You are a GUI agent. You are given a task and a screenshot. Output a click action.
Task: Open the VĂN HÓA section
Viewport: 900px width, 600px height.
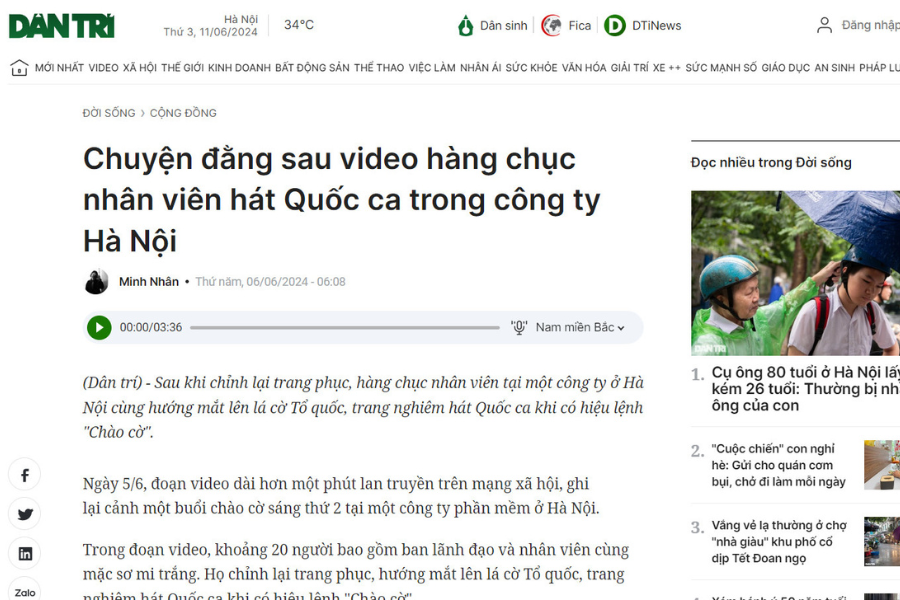(x=584, y=68)
